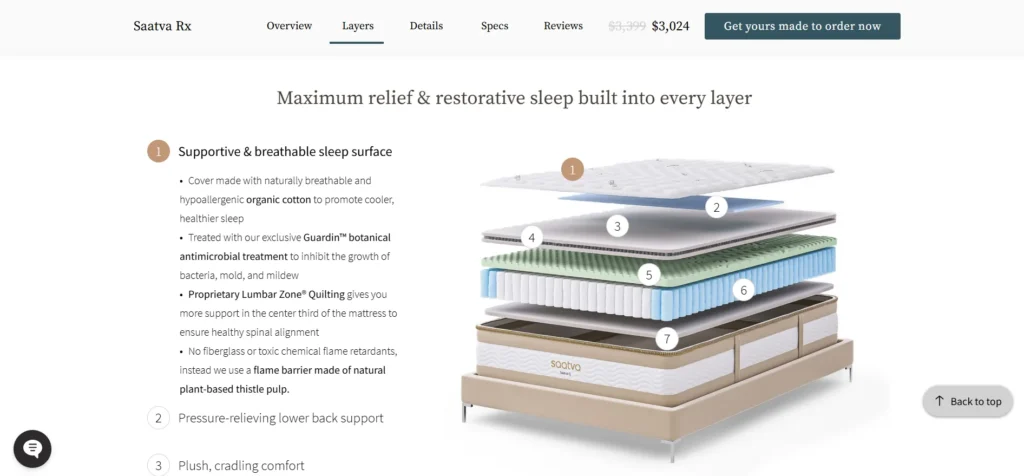Click layer marker 5 on green foam
Image resolution: width=1024 pixels, height=476 pixels.
point(648,275)
